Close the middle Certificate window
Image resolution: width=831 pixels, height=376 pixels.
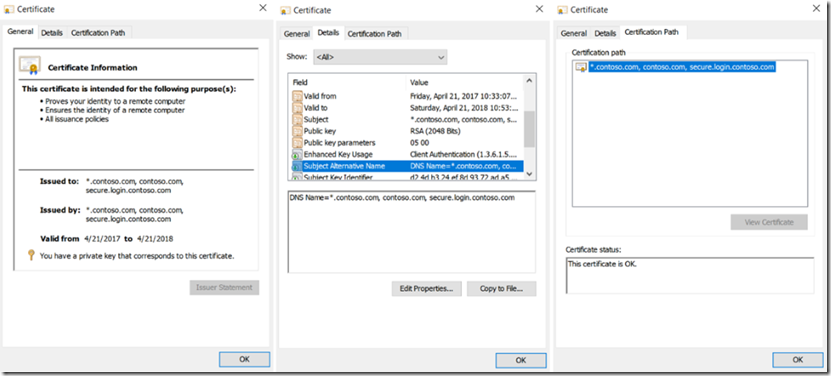pyautogui.click(x=540, y=9)
